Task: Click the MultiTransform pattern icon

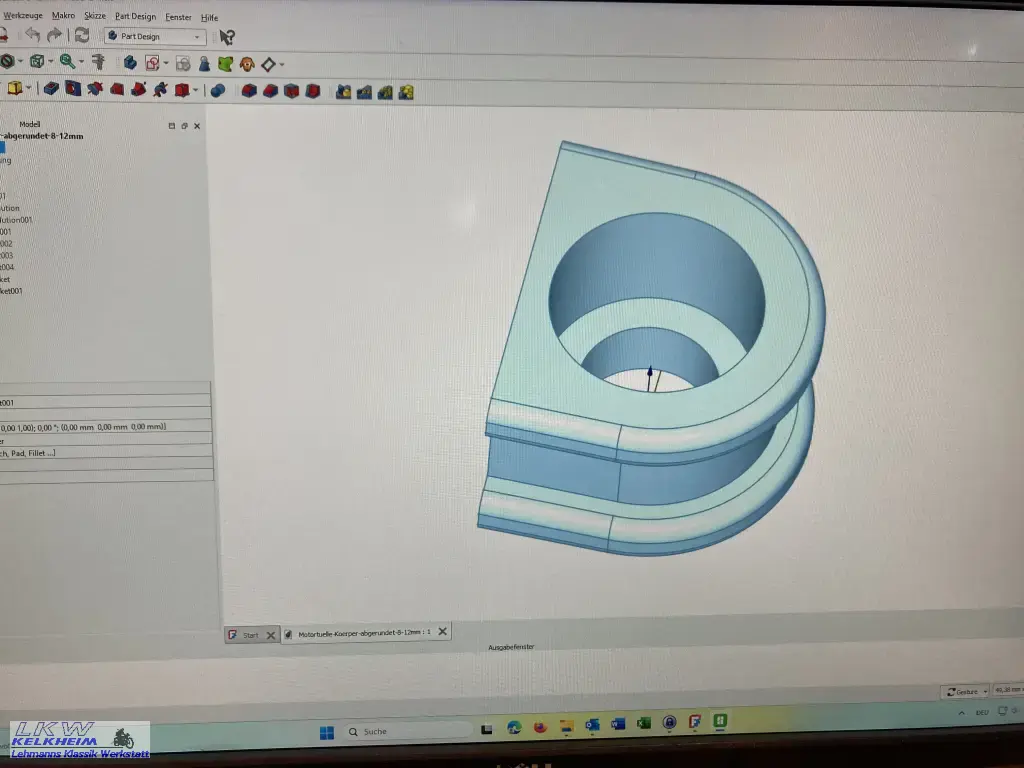Action: pos(406,93)
